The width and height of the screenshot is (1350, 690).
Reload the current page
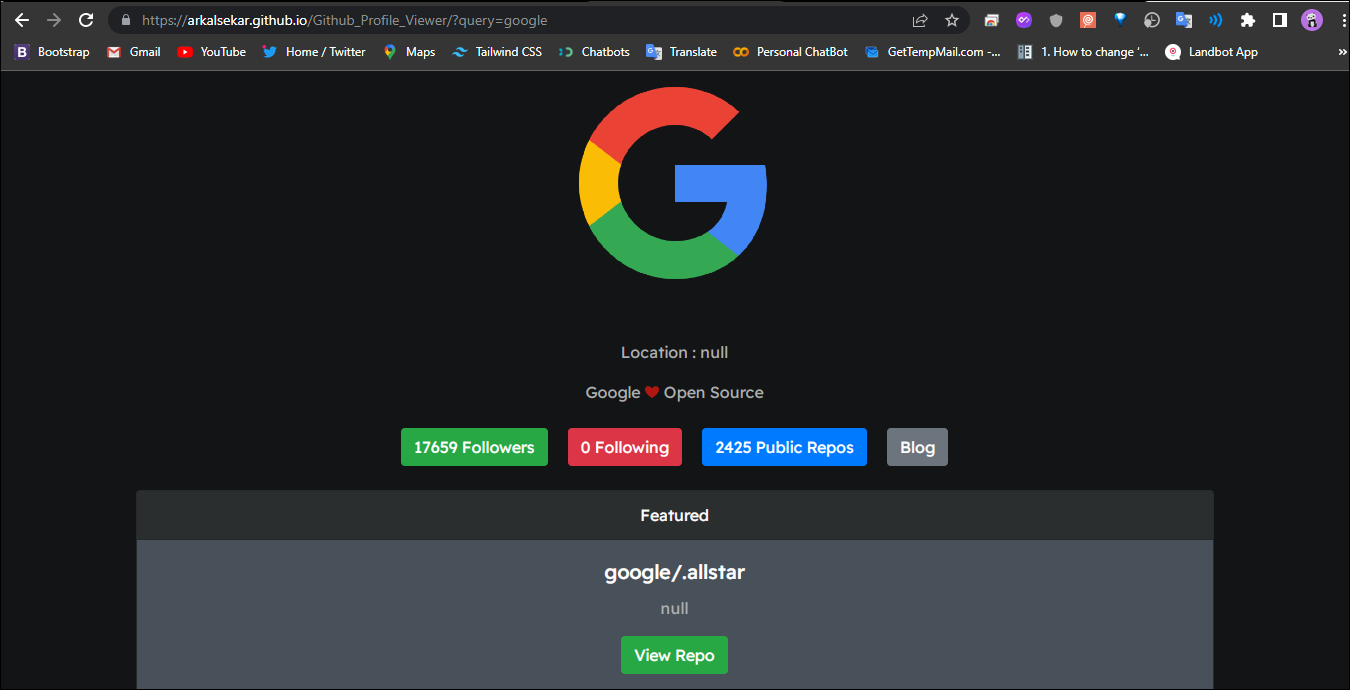click(86, 20)
